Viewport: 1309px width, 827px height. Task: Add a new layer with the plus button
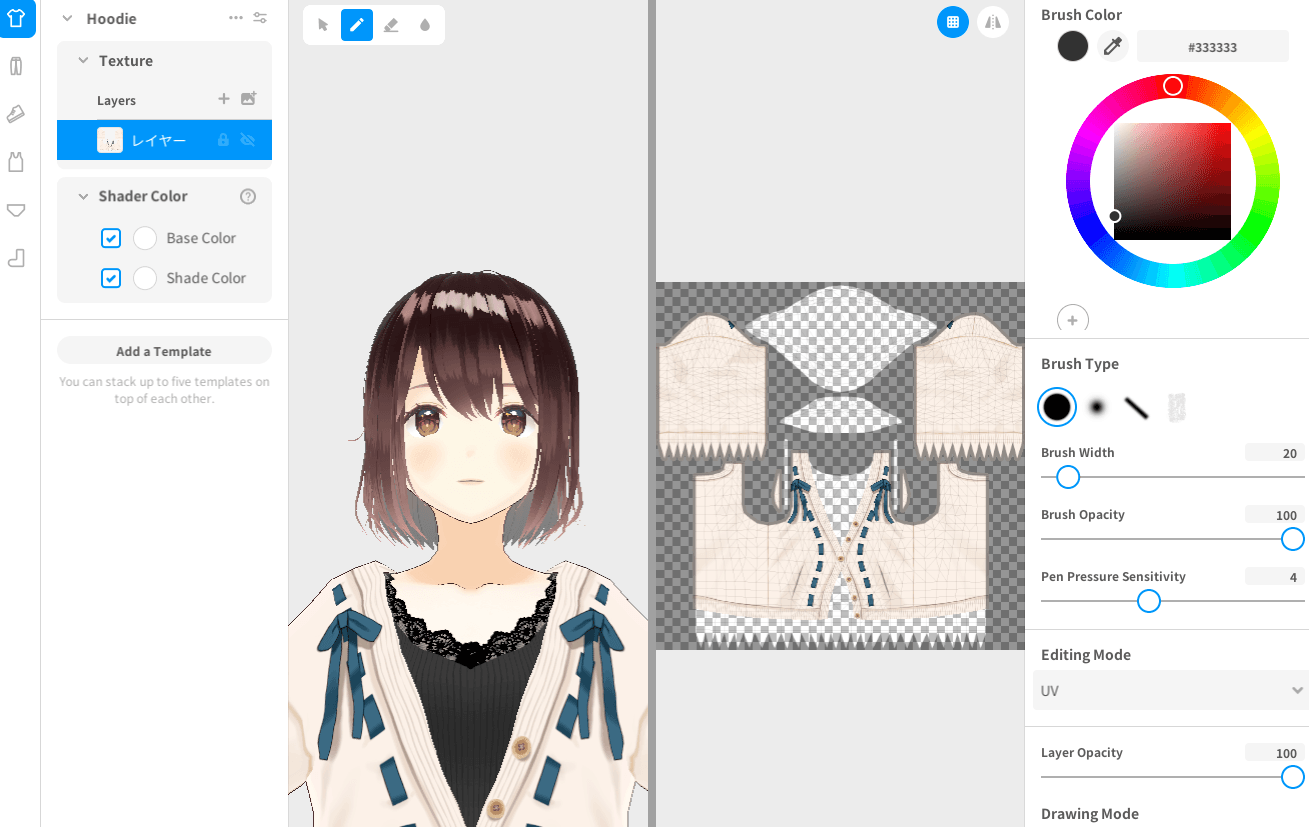click(x=222, y=100)
